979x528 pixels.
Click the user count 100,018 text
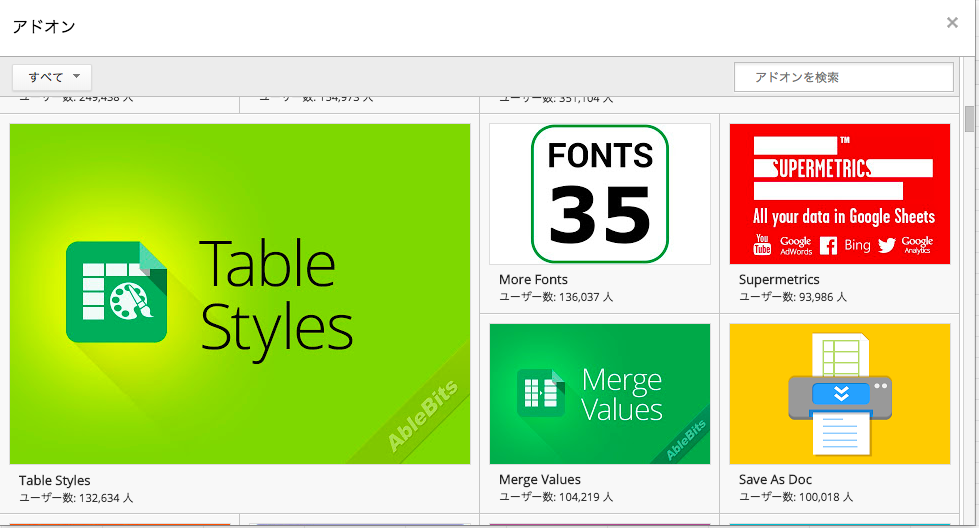pyautogui.click(x=795, y=497)
